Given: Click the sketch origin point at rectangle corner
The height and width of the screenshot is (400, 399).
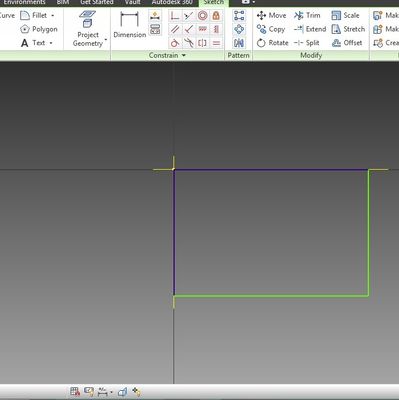Looking at the screenshot, I should (174, 169).
